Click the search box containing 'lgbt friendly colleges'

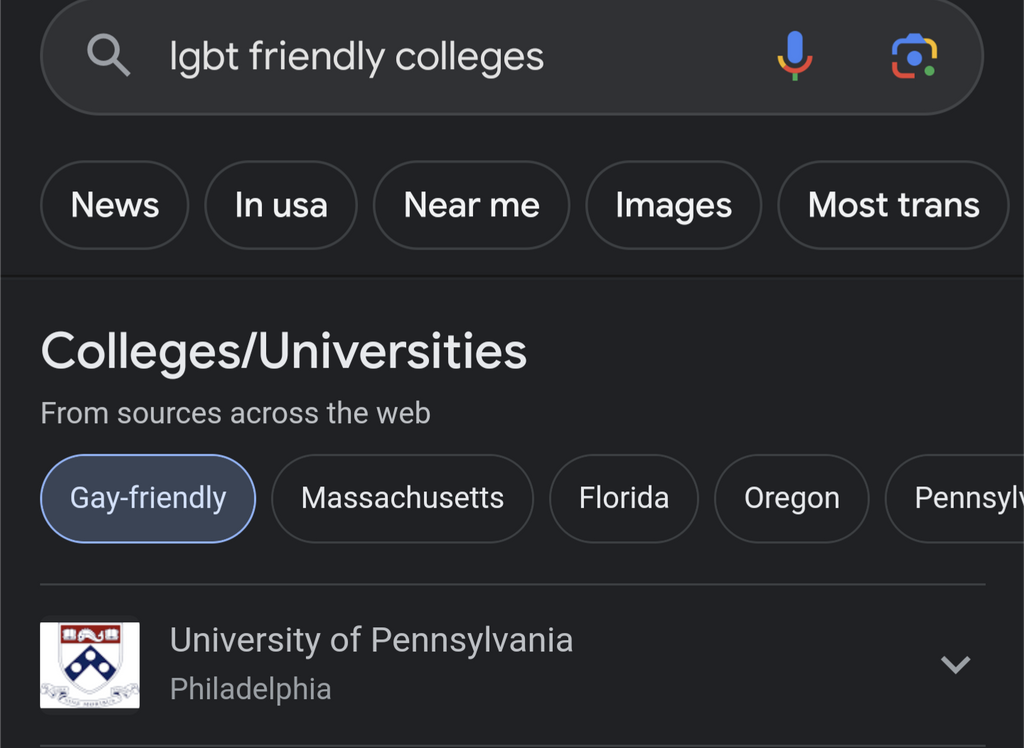450,58
